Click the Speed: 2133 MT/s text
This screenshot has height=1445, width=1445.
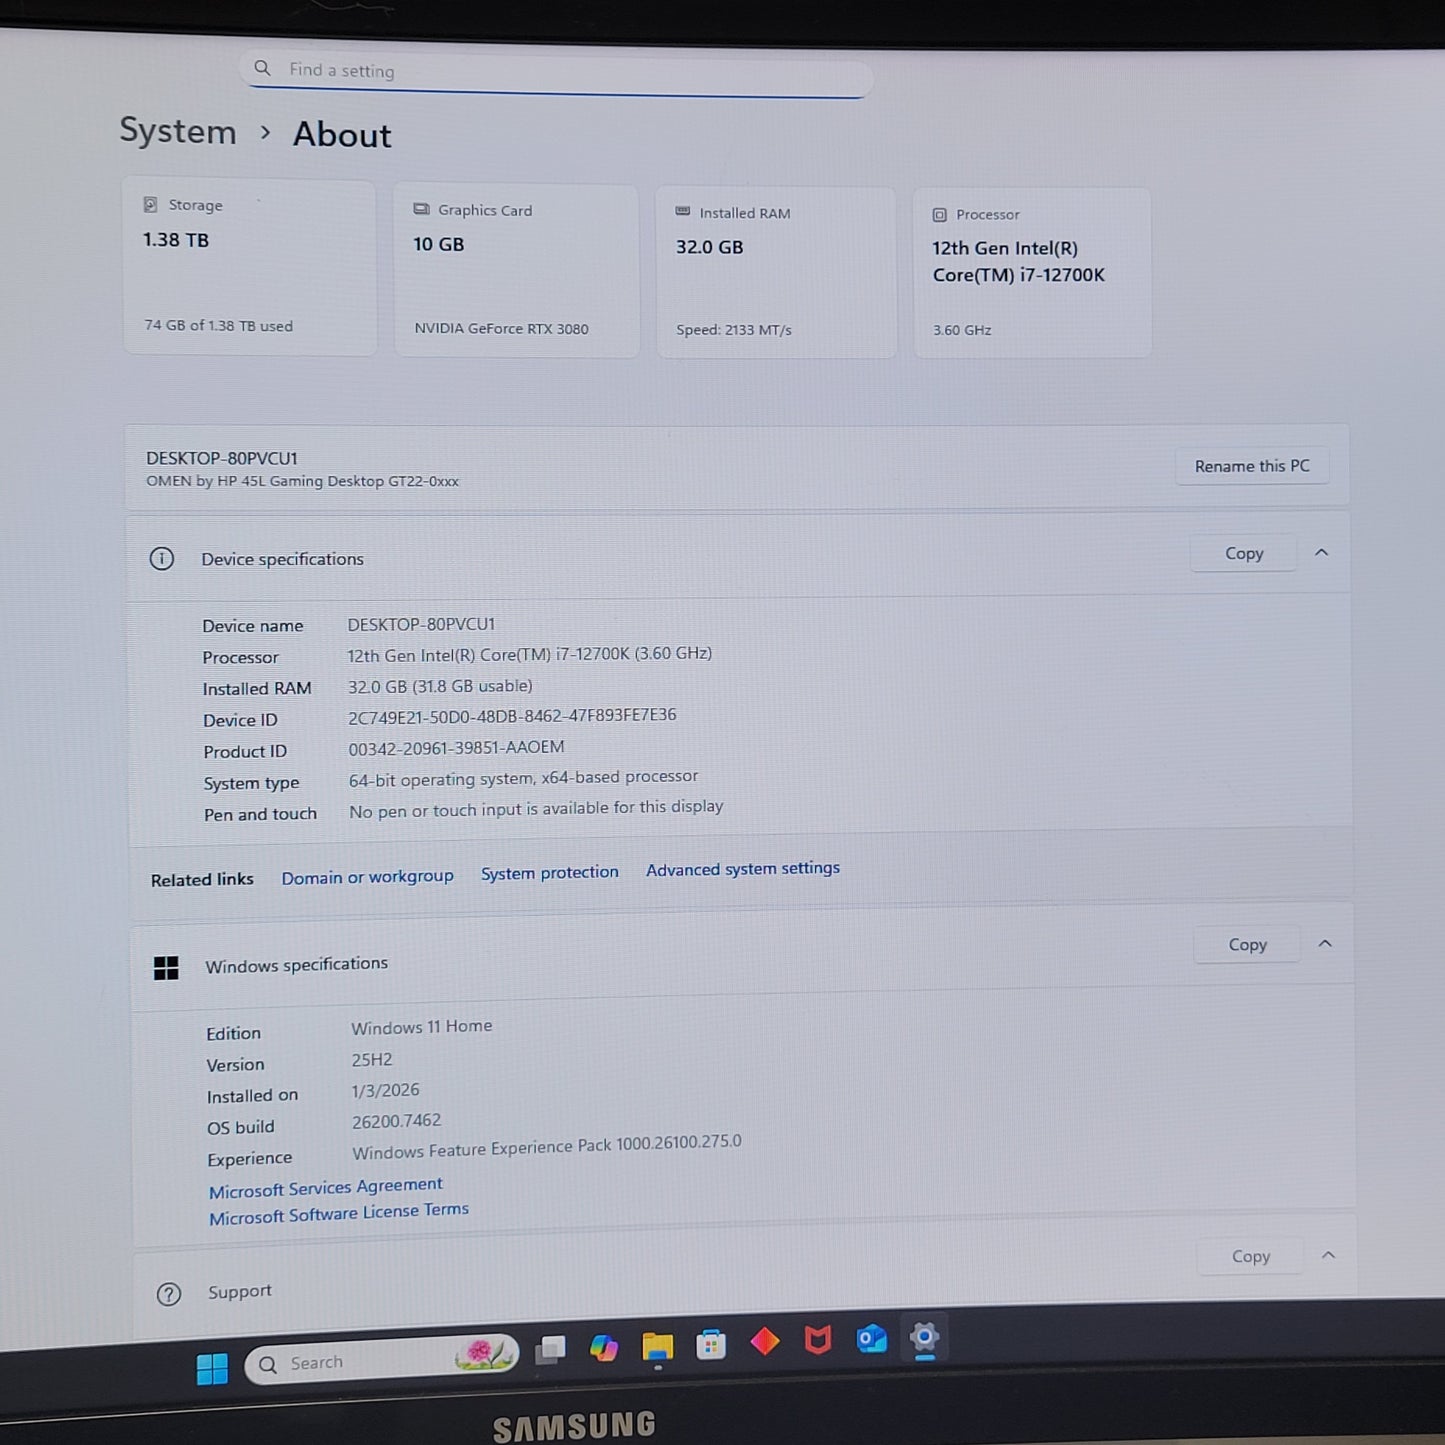[x=733, y=330]
